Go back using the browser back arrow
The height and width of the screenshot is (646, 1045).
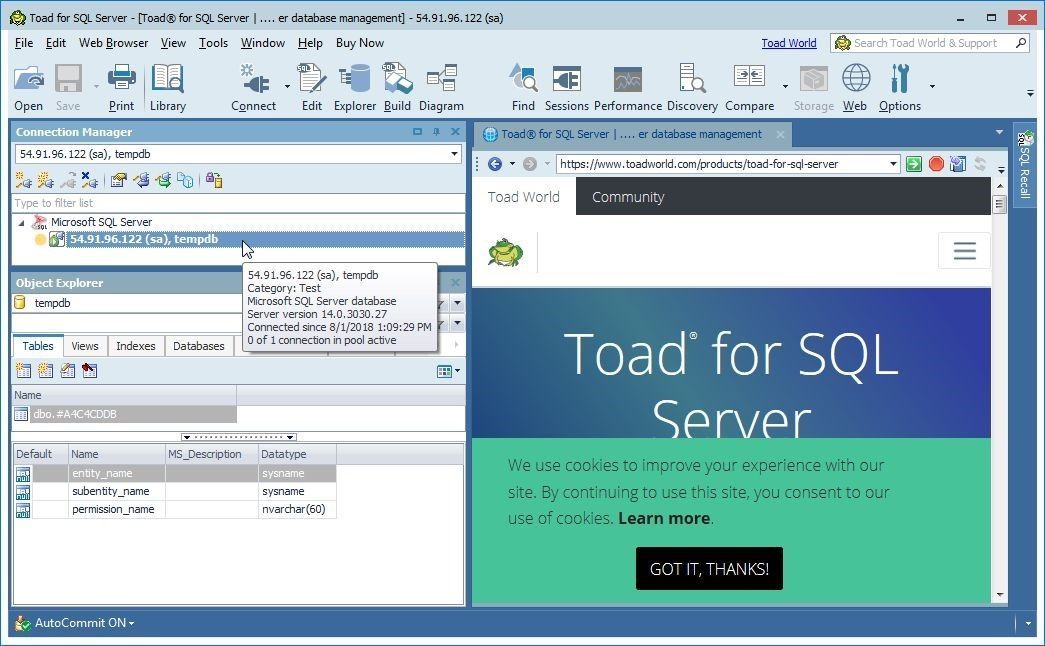pyautogui.click(x=495, y=164)
